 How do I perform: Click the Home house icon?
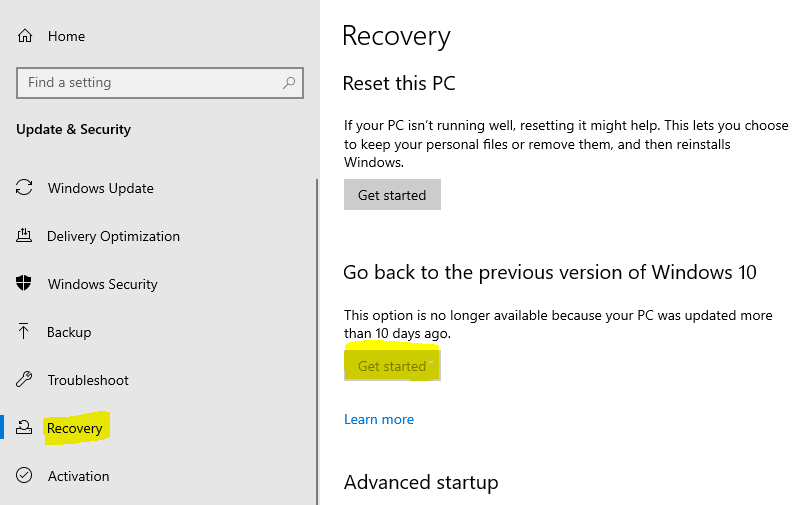pyautogui.click(x=25, y=36)
